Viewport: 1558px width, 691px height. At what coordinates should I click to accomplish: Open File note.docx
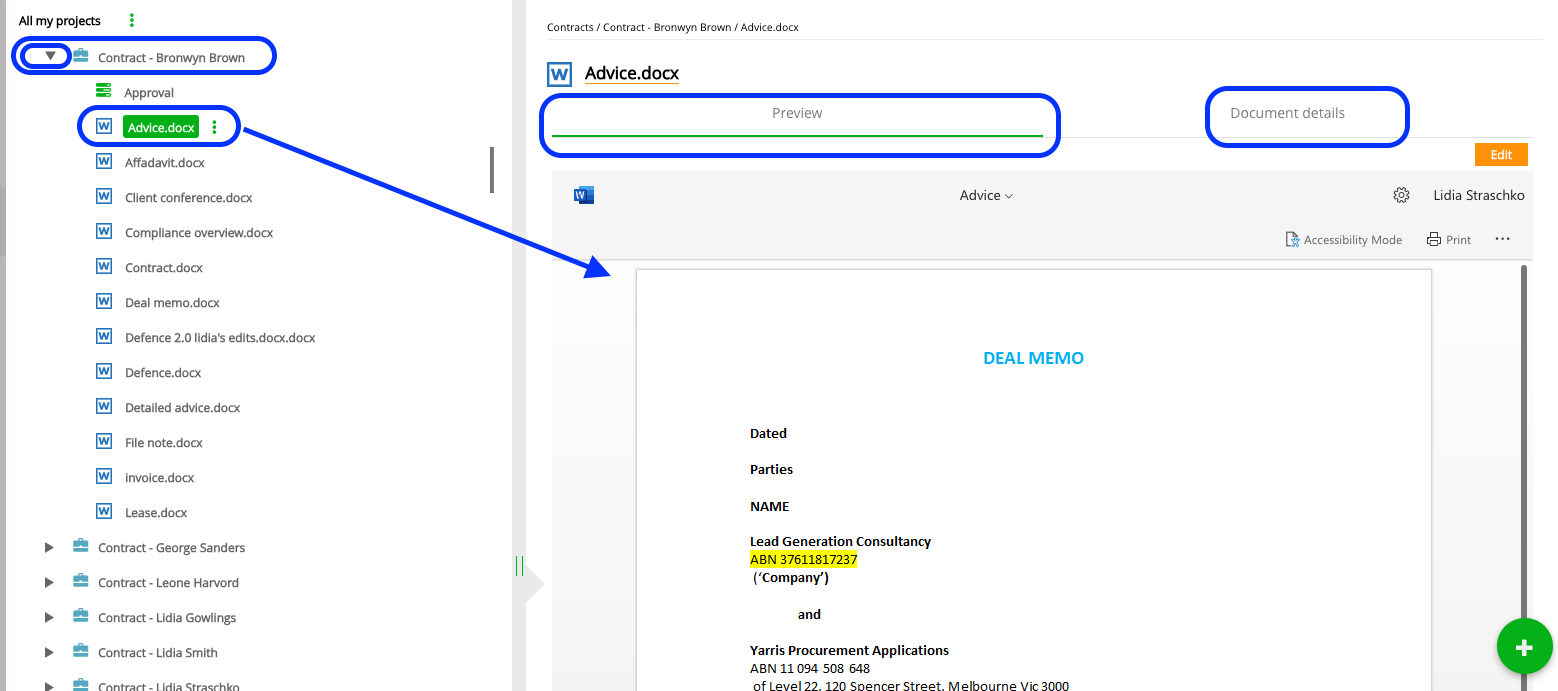coord(164,442)
